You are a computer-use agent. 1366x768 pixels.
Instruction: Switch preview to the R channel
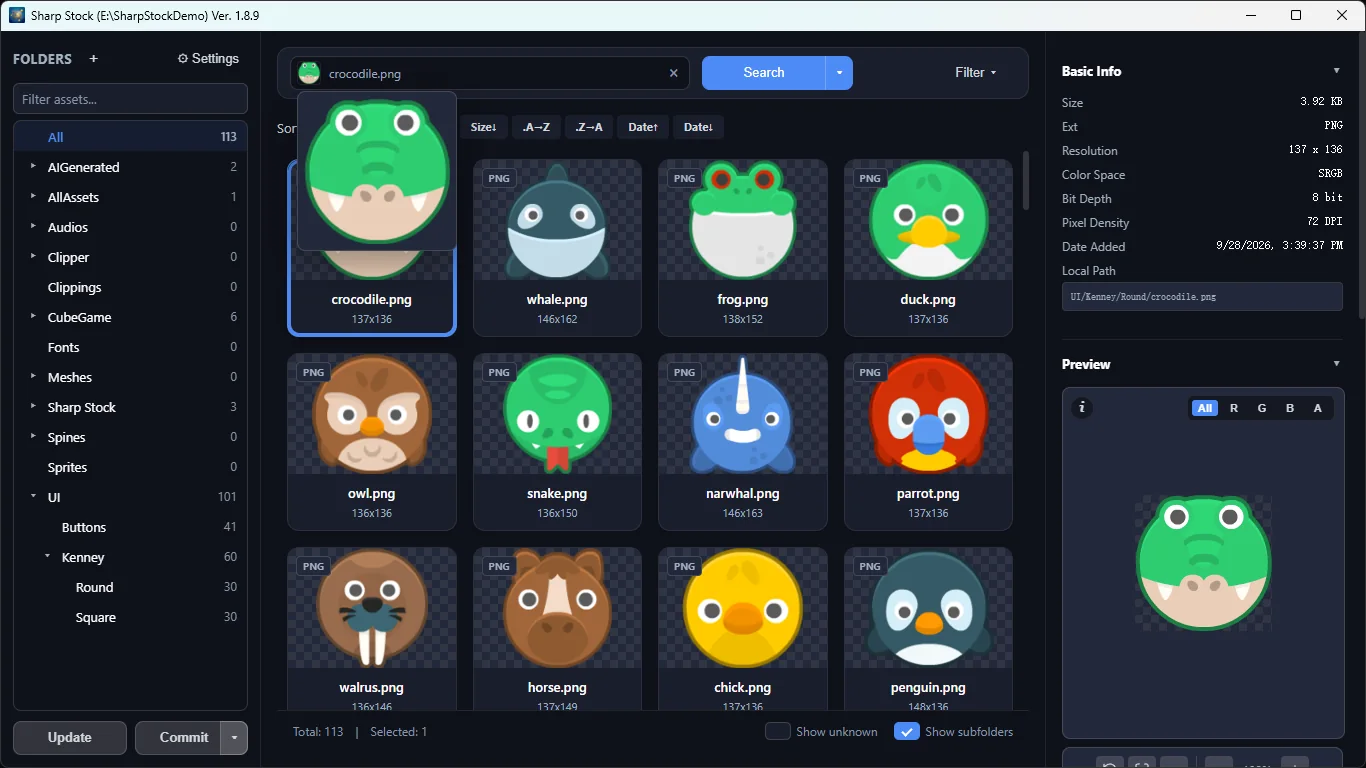1234,408
